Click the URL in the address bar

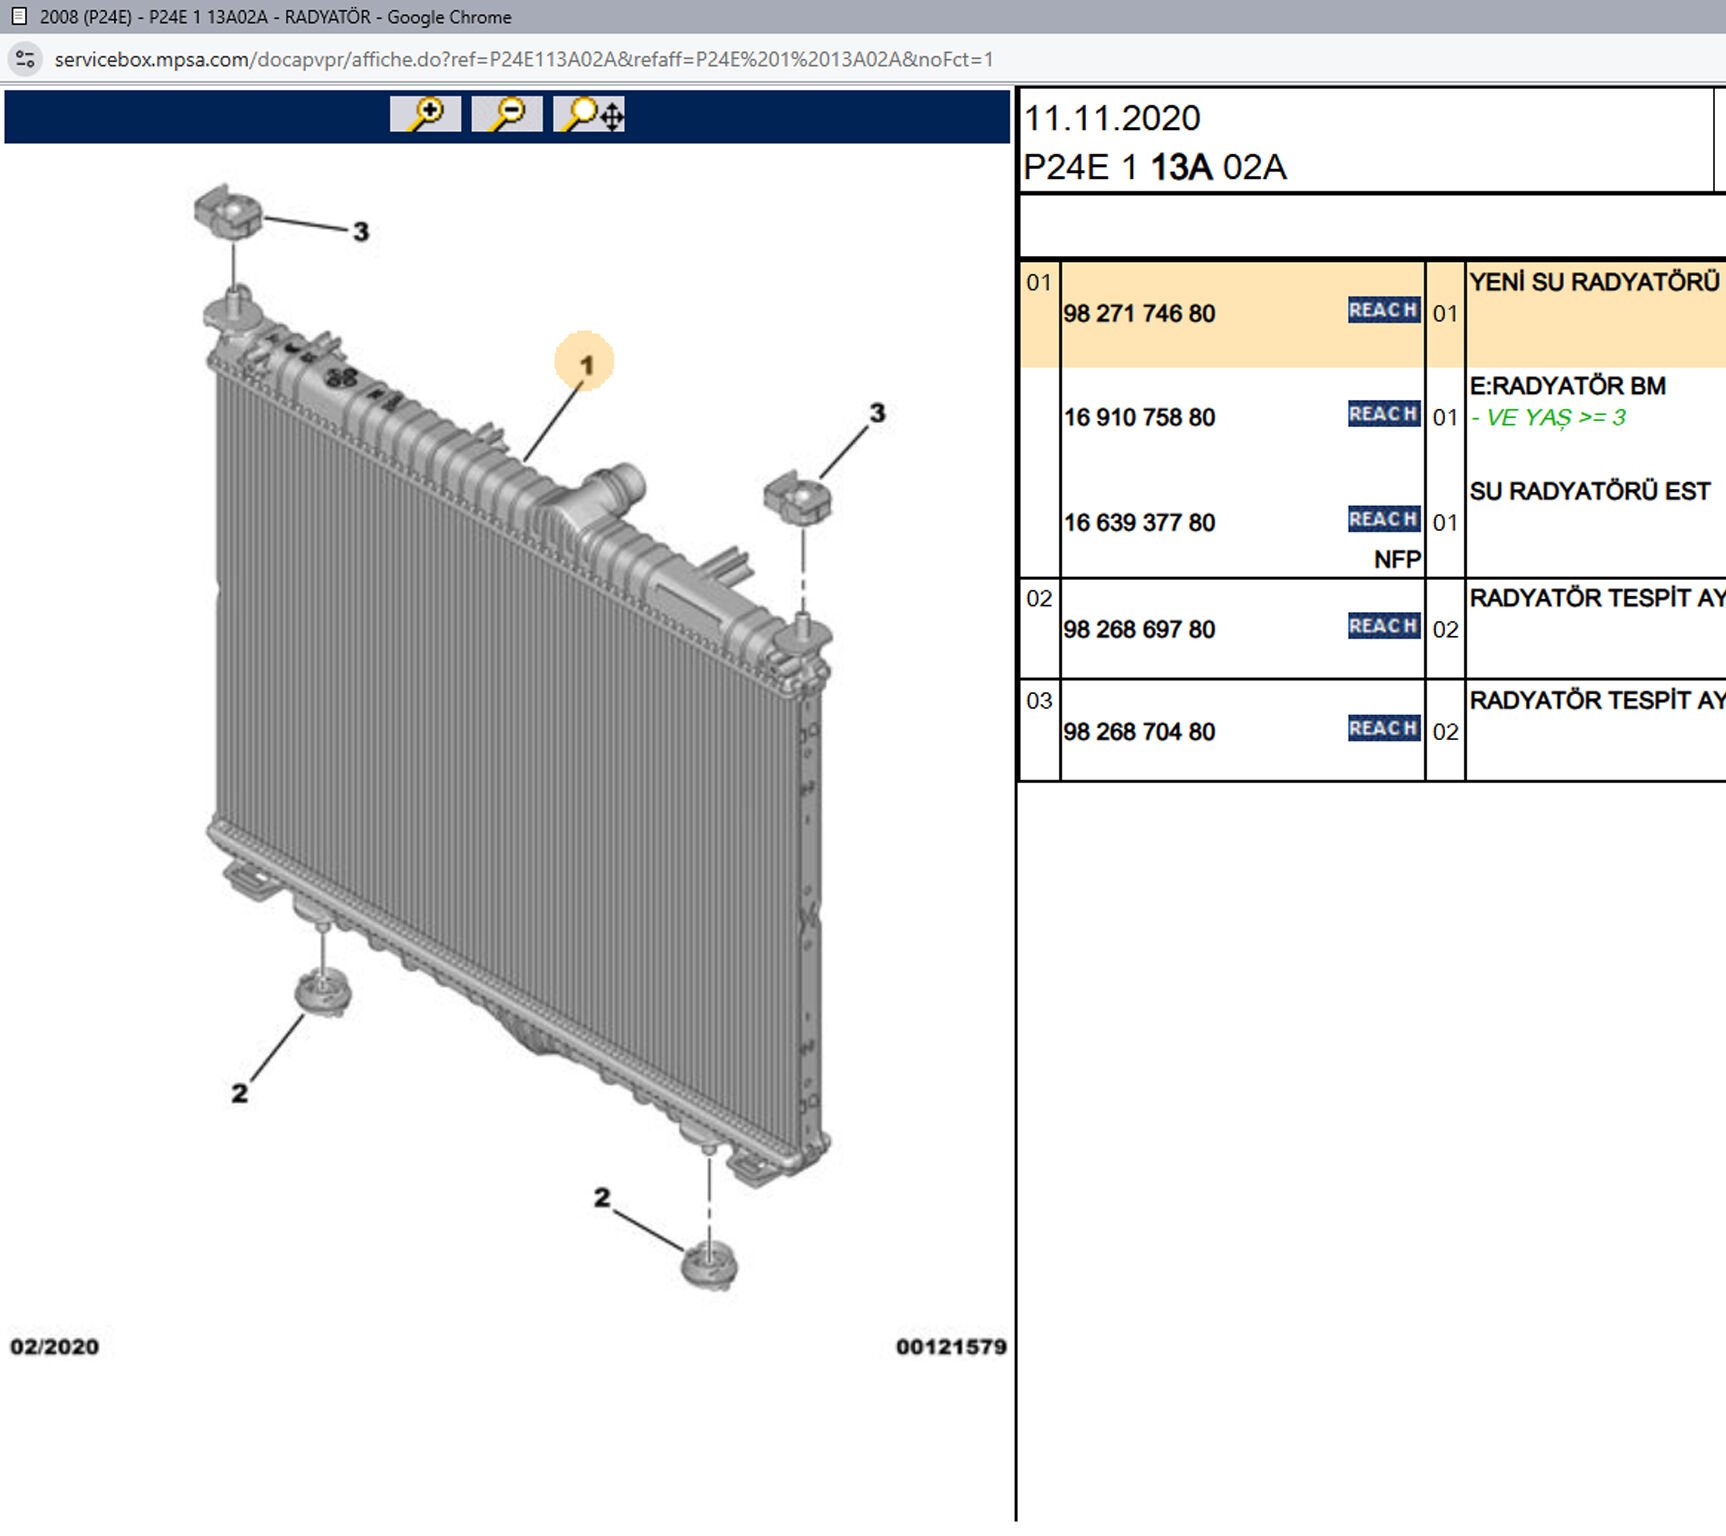tap(523, 60)
